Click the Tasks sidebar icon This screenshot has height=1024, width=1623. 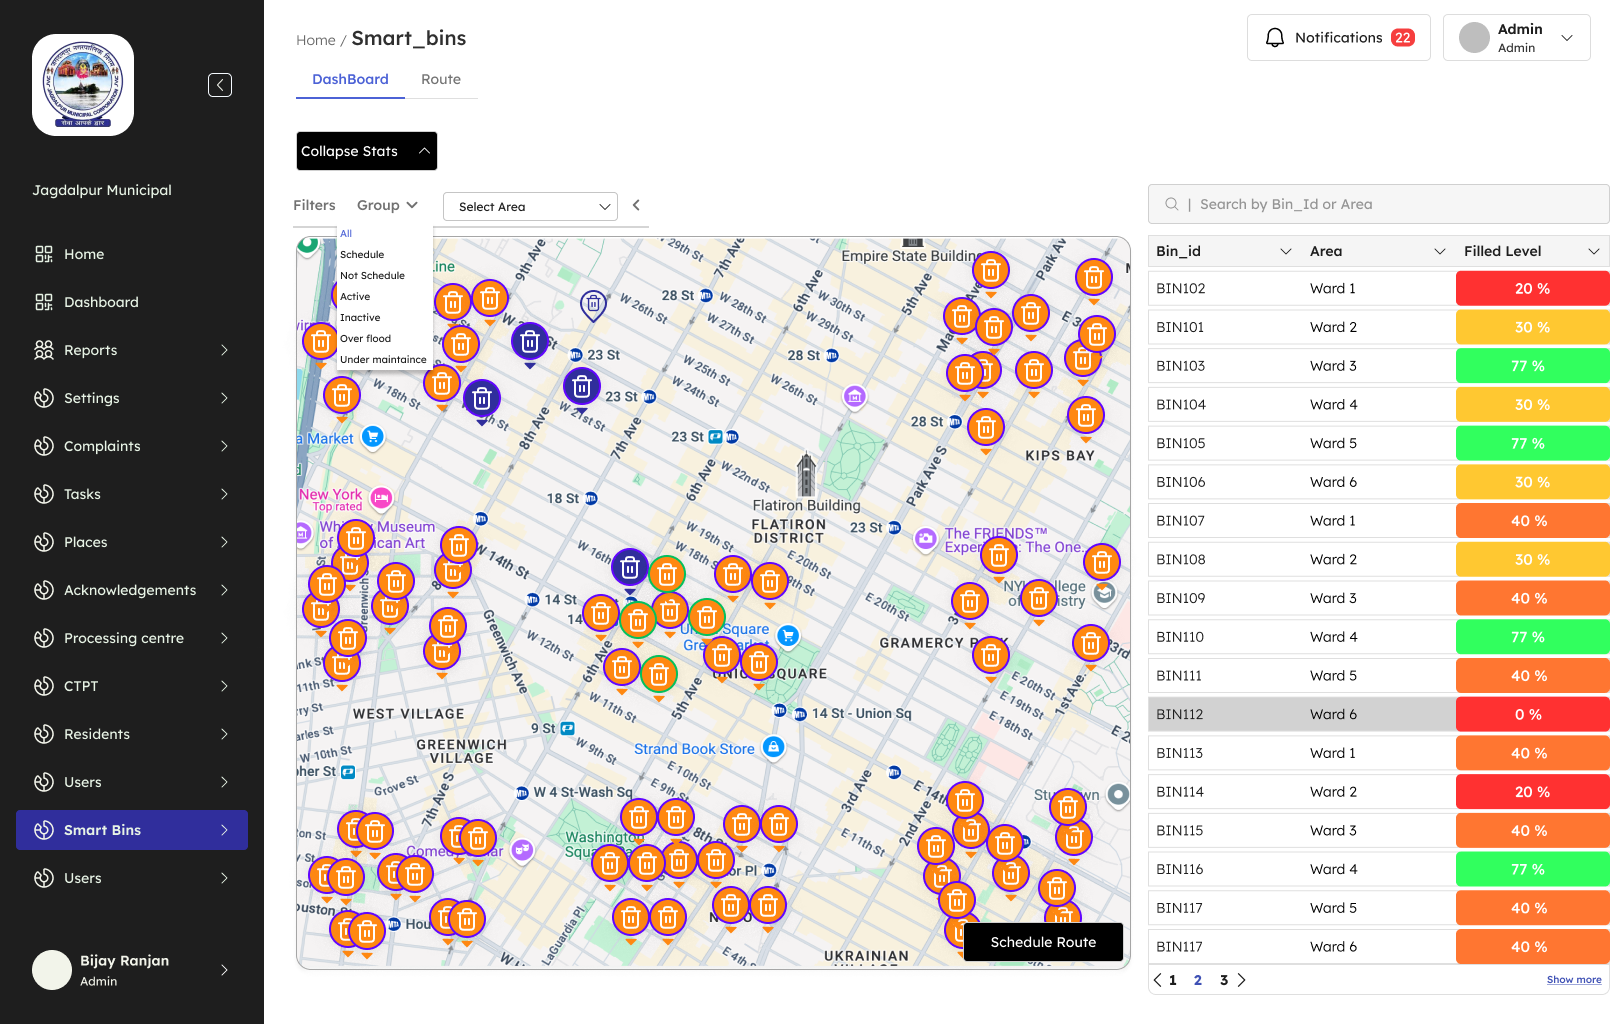point(44,494)
